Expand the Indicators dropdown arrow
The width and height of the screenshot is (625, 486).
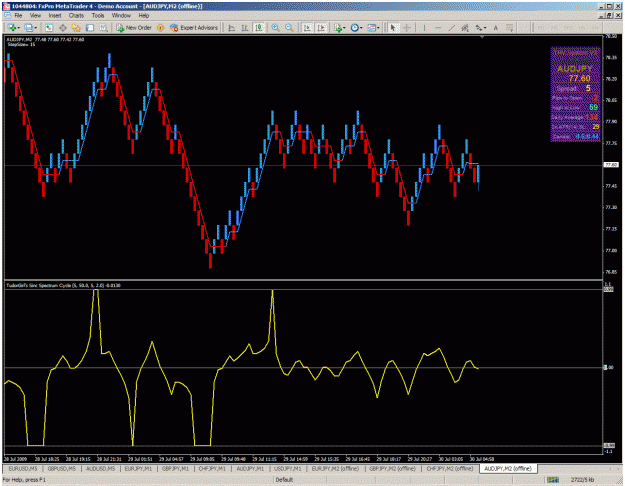pos(344,28)
